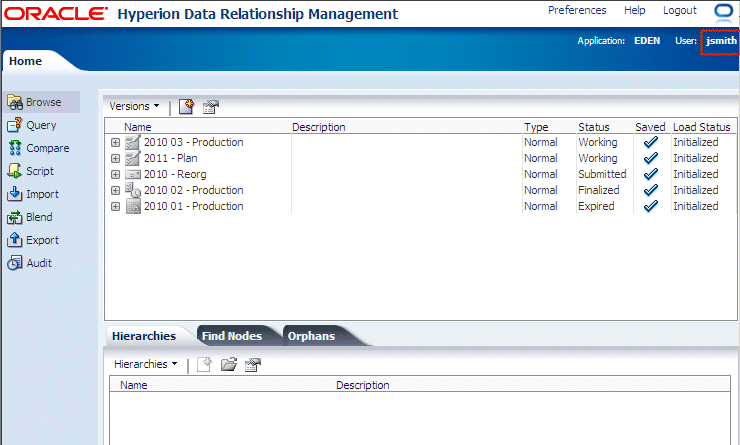
Task: Click the Logout link
Action: tap(680, 10)
